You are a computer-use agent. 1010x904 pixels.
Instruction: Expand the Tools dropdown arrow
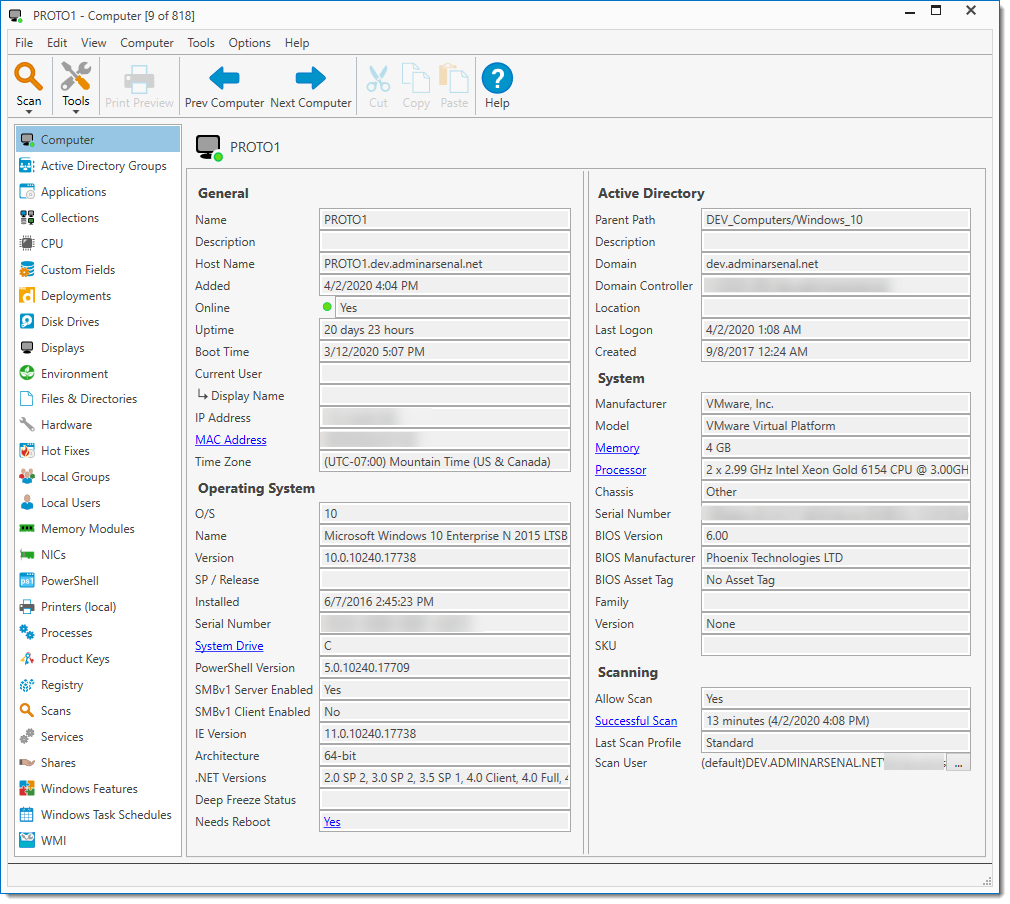76,112
